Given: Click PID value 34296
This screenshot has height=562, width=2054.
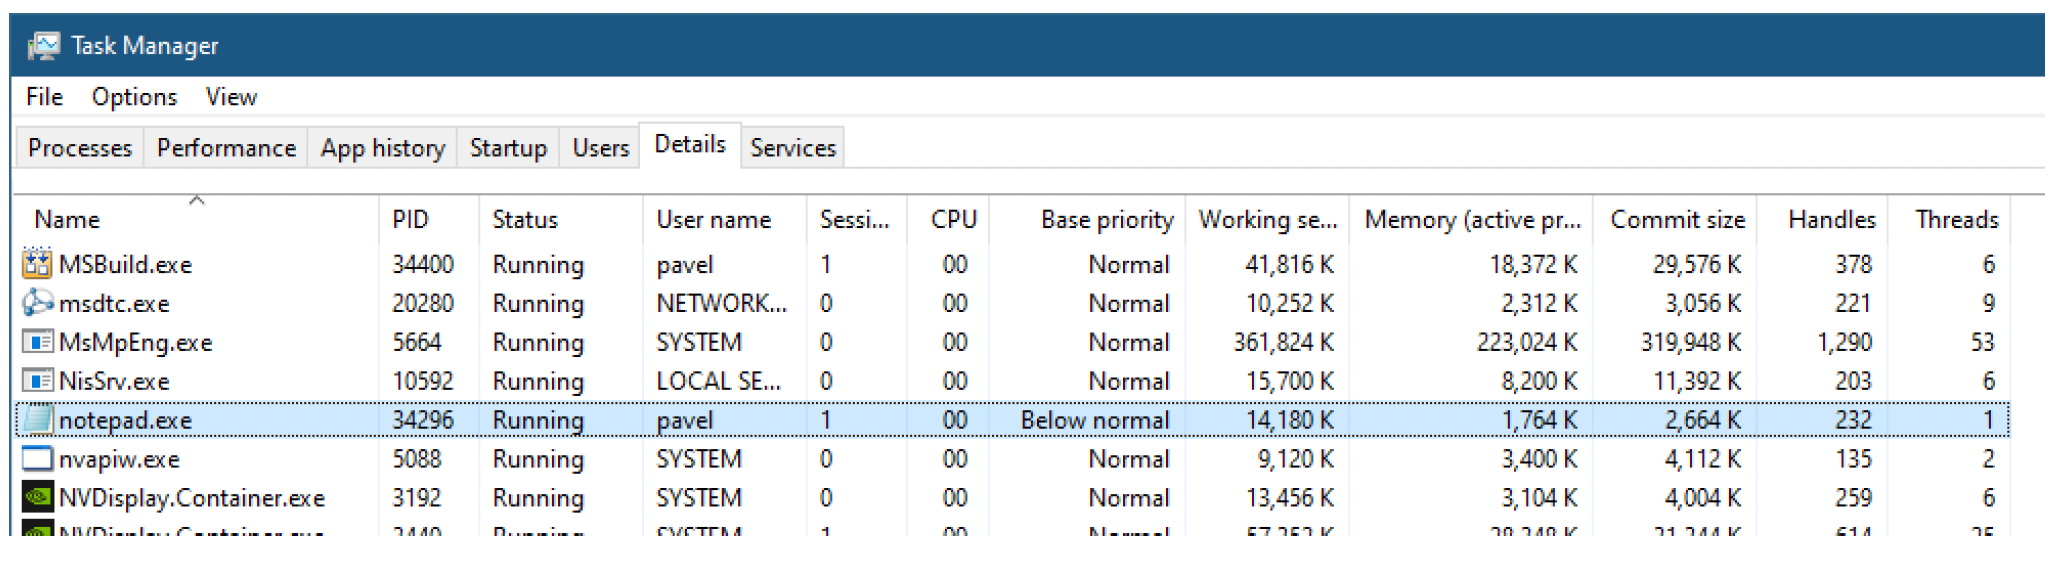Looking at the screenshot, I should (423, 421).
